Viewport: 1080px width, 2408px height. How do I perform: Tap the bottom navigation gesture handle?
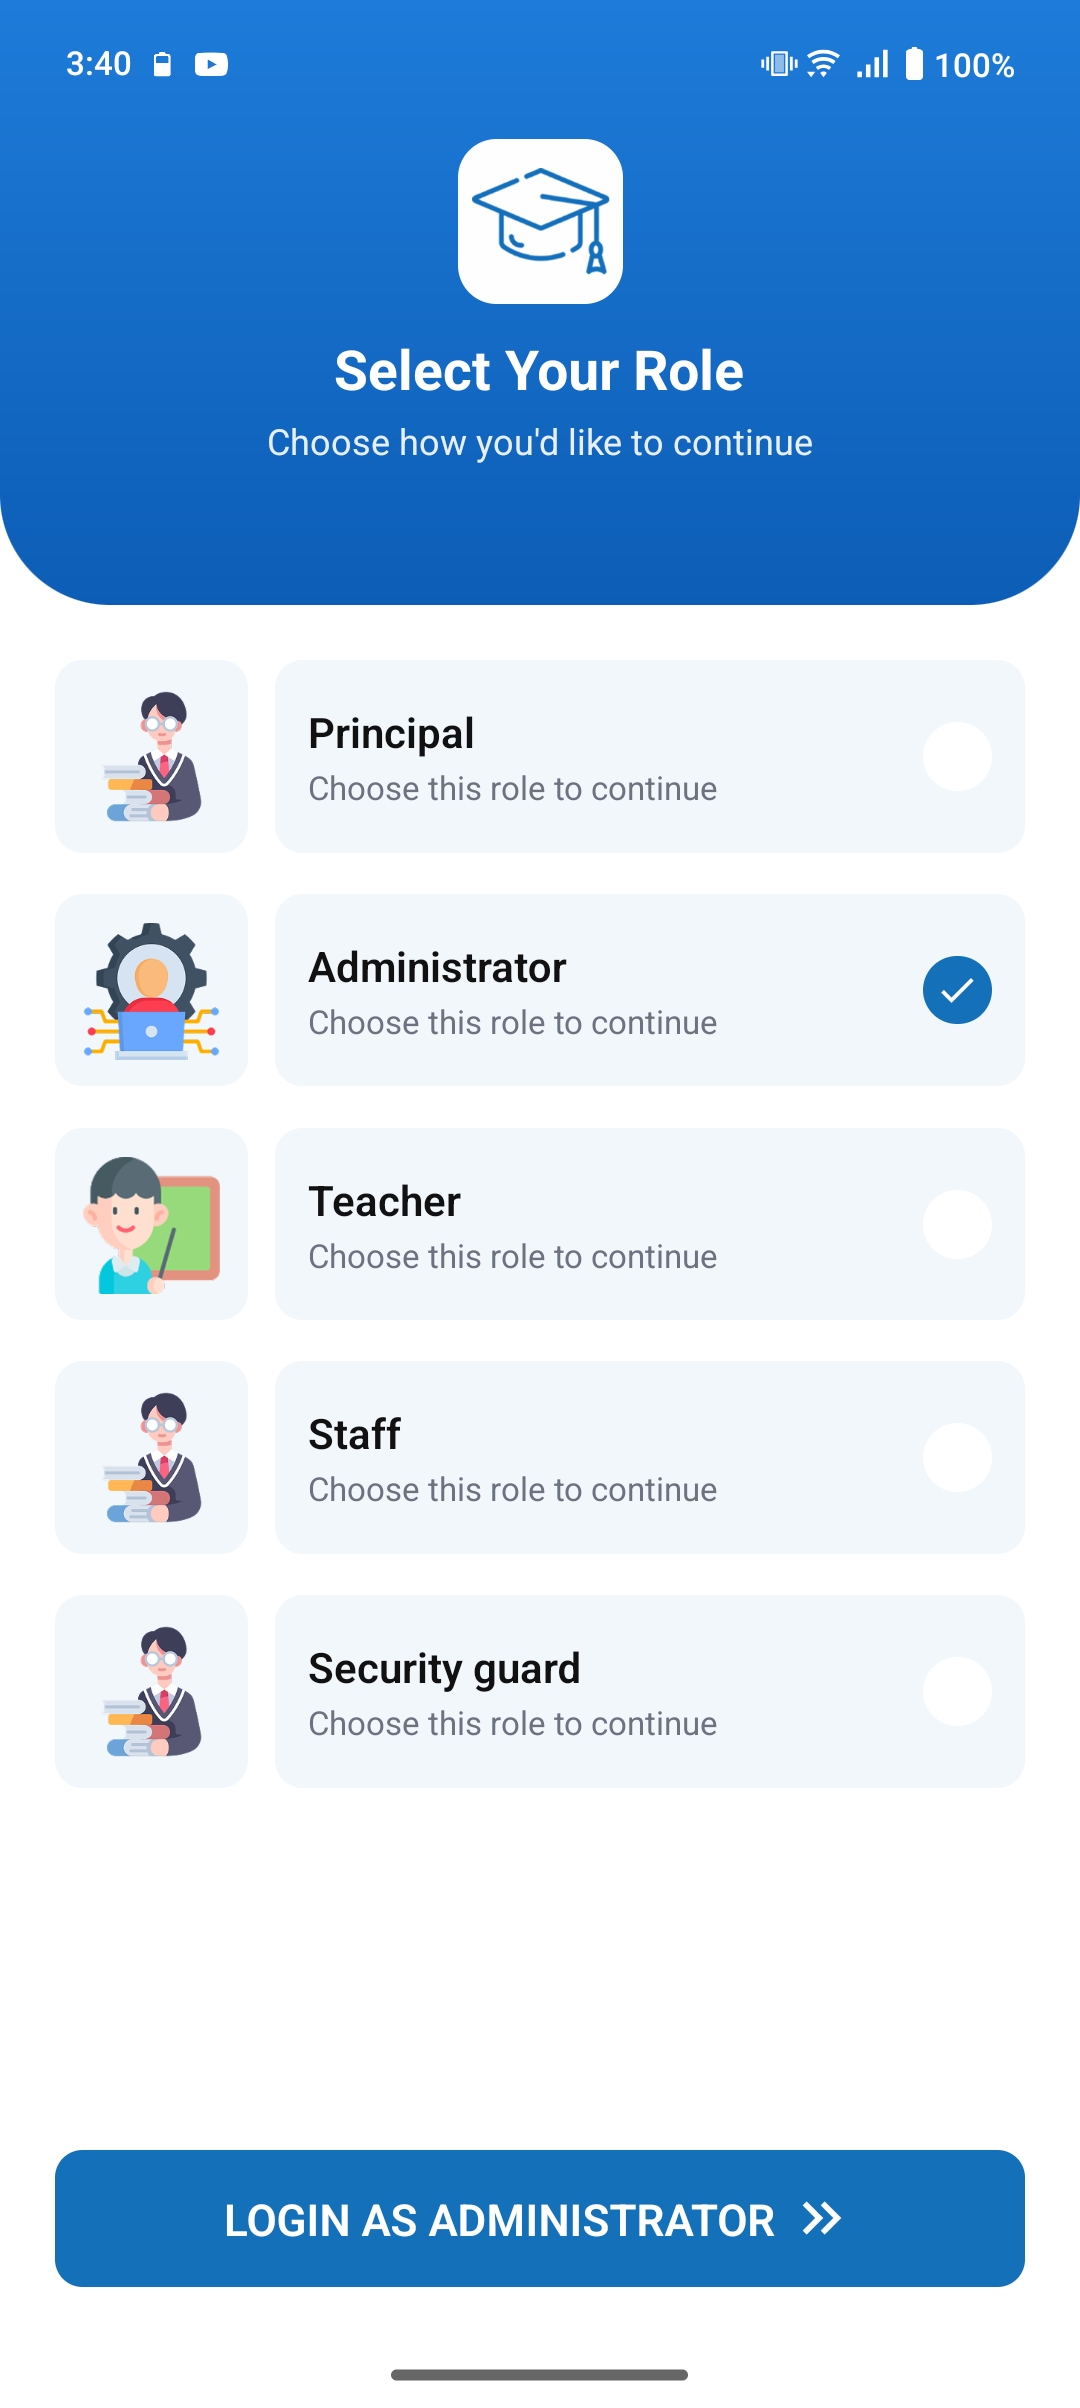pyautogui.click(x=540, y=2375)
